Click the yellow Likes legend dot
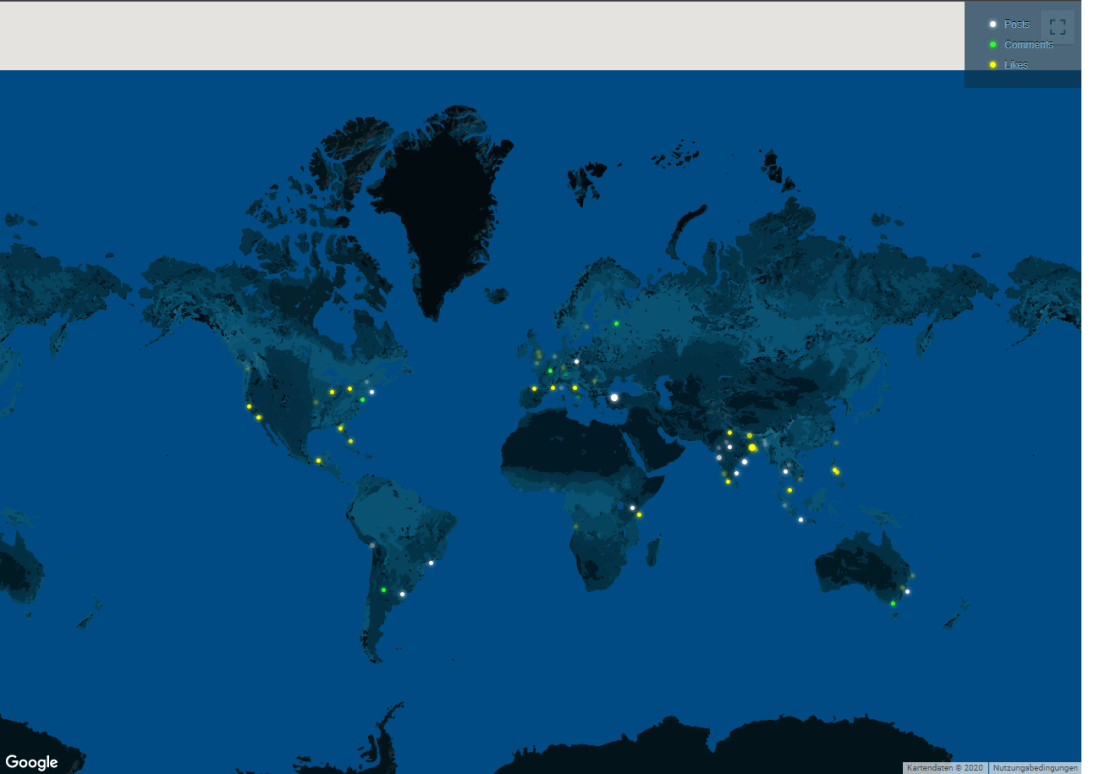Image resolution: width=1100 pixels, height=774 pixels. (992, 65)
